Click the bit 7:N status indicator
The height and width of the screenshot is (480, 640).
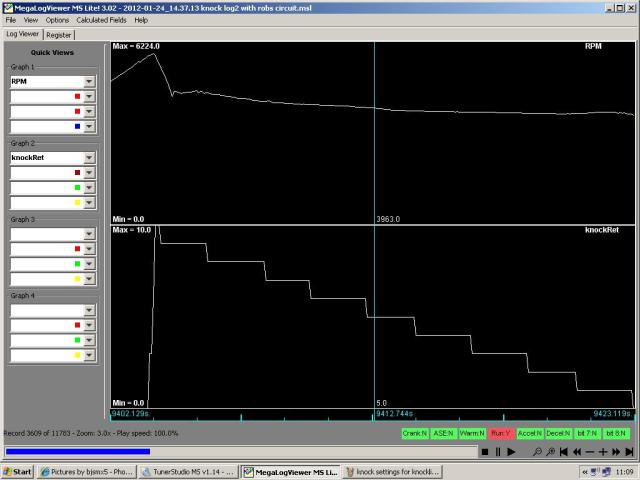[x=587, y=433]
